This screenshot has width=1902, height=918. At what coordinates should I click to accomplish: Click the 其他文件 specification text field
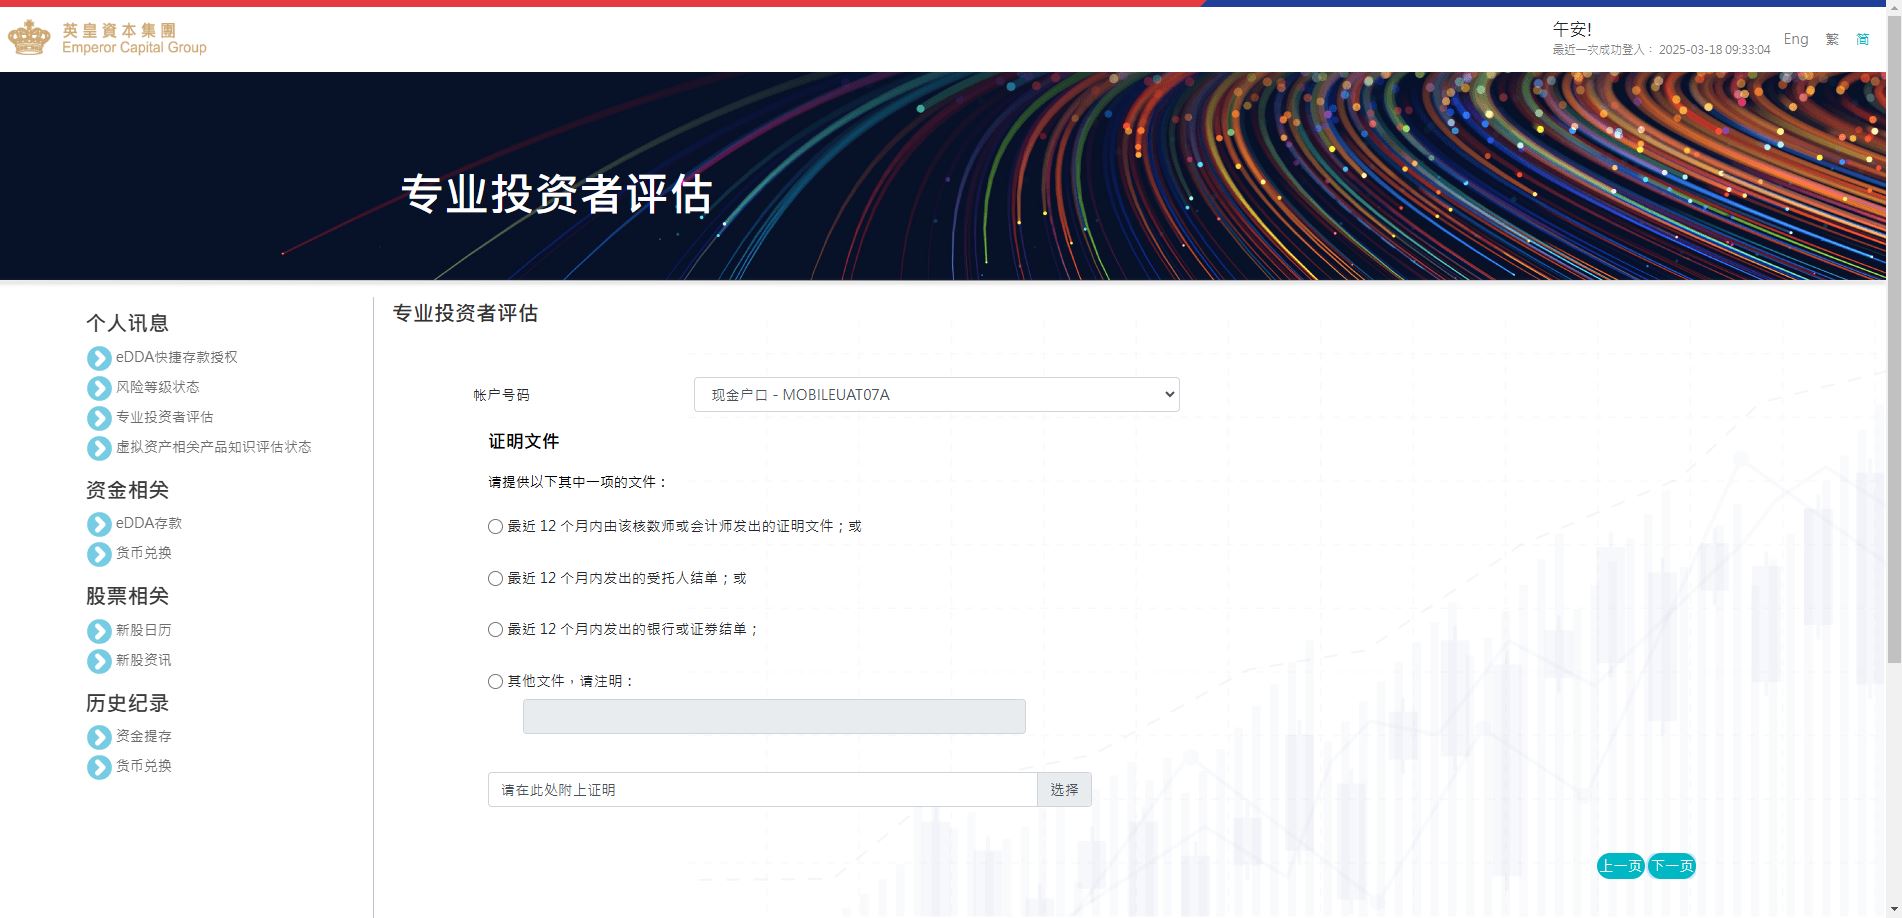[774, 716]
